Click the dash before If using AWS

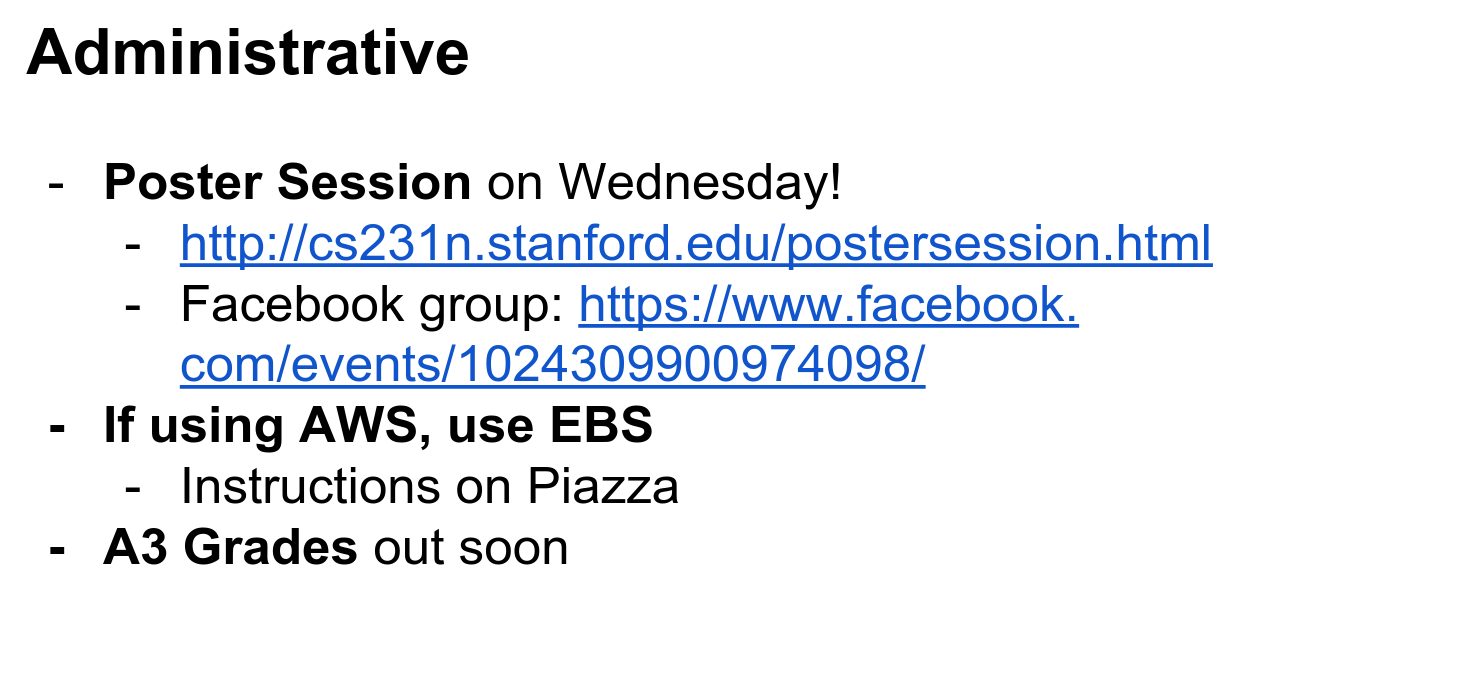coord(57,427)
